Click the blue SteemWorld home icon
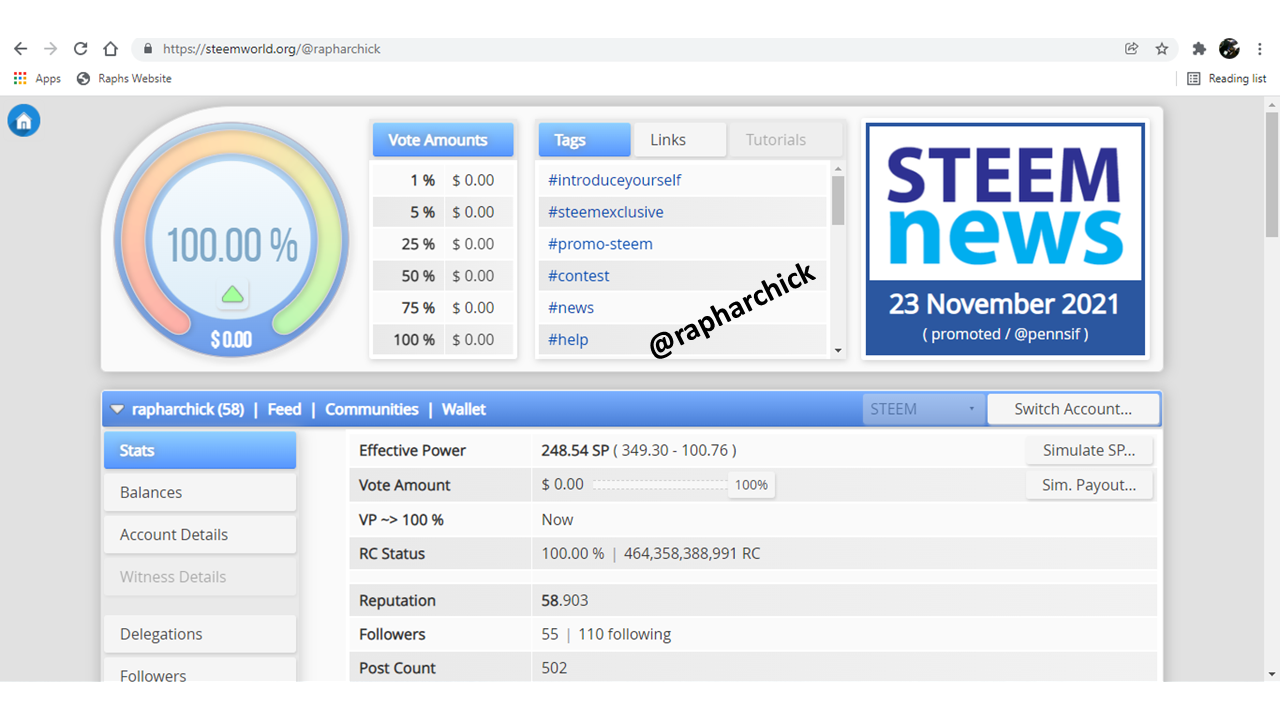1280x720 pixels. coord(24,121)
